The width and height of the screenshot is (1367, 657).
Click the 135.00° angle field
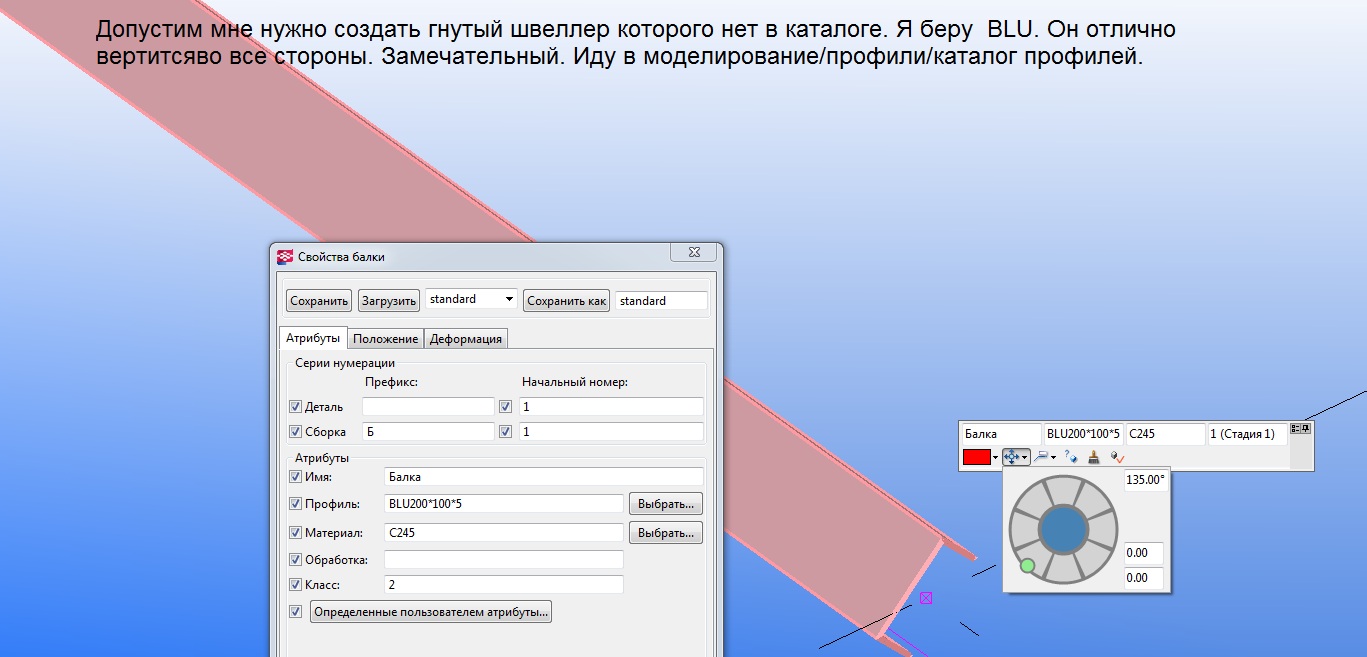1145,480
